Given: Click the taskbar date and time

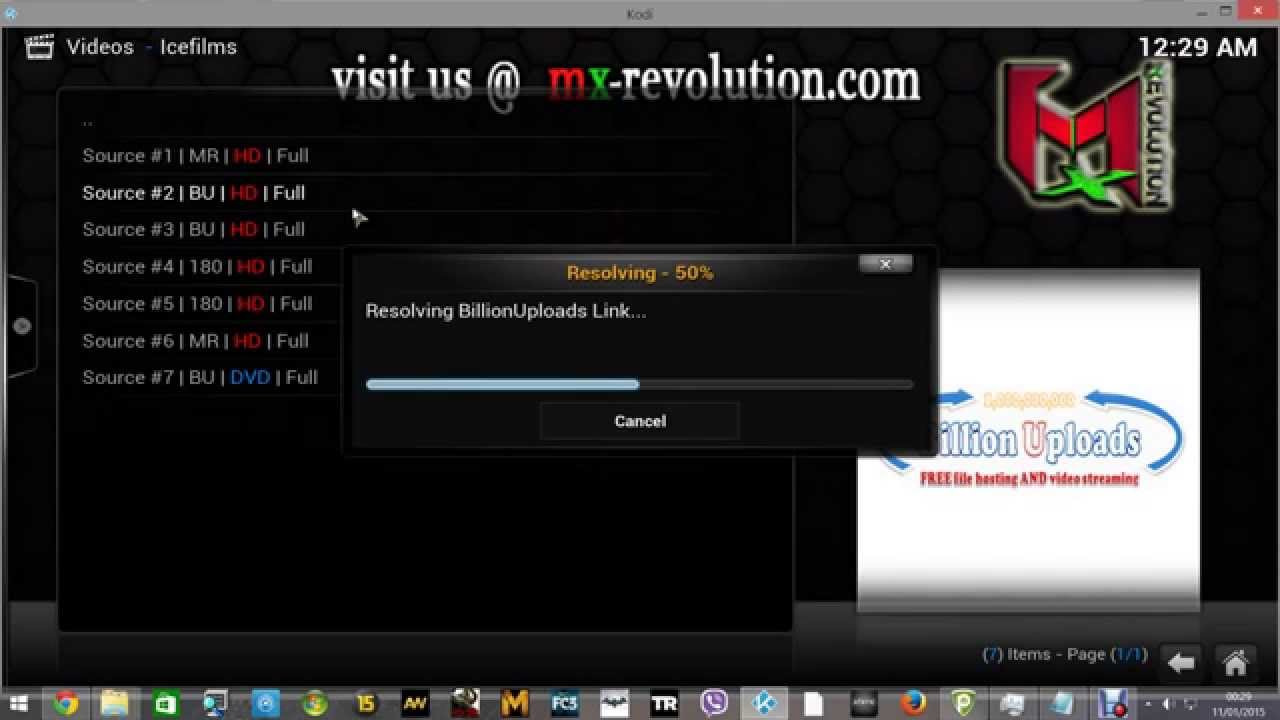Looking at the screenshot, I should [x=1240, y=703].
